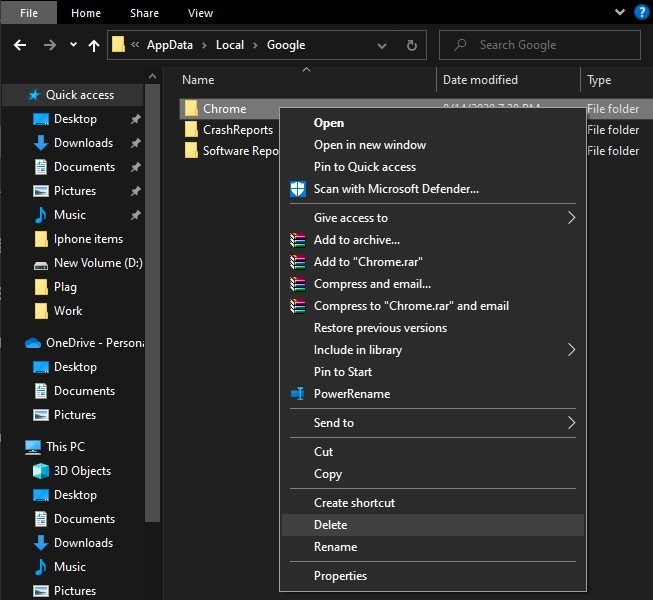Open 3D Objects cube icon
The width and height of the screenshot is (653, 600).
41,471
